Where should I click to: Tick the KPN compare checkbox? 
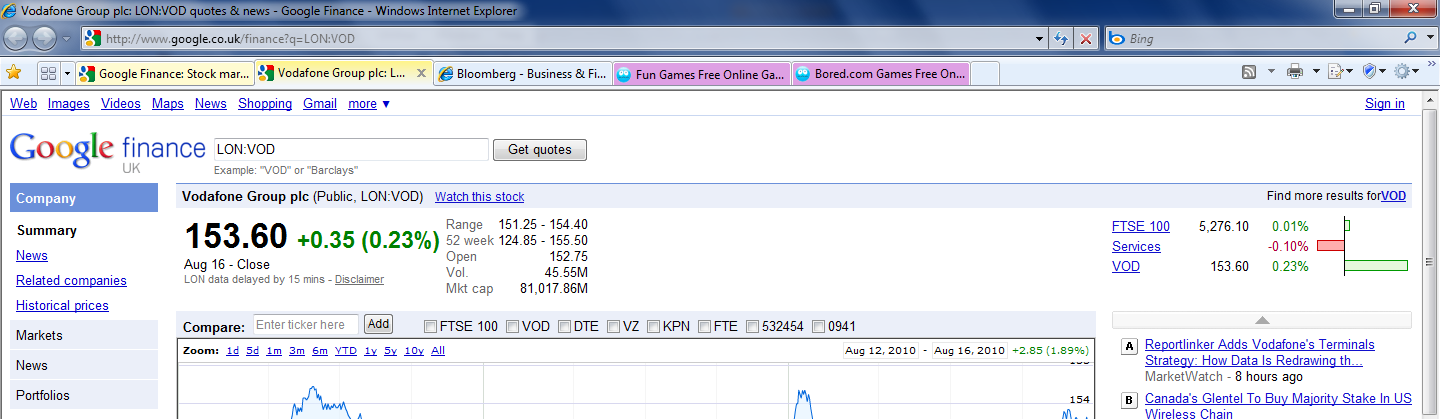[x=653, y=327]
